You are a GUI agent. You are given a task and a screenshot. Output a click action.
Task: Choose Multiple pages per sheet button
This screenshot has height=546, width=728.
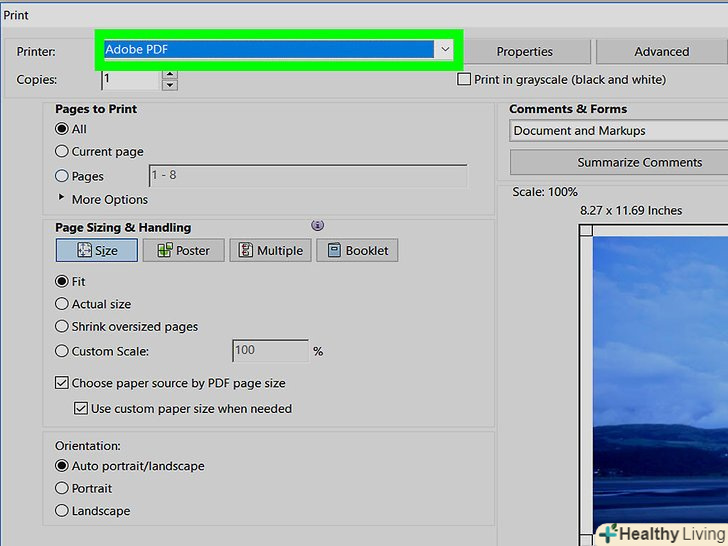click(x=270, y=250)
